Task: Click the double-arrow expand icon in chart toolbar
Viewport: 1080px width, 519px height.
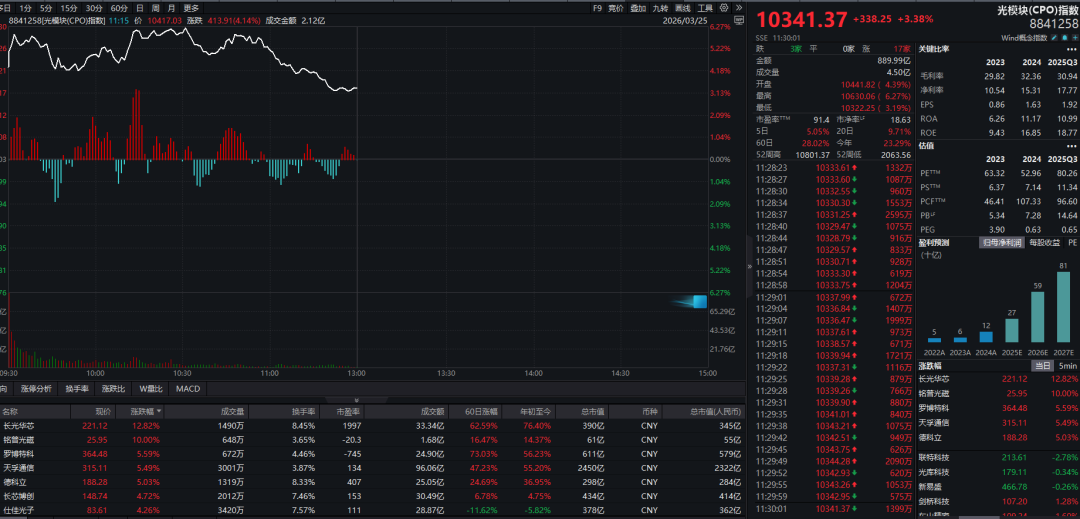Action: click(x=738, y=8)
